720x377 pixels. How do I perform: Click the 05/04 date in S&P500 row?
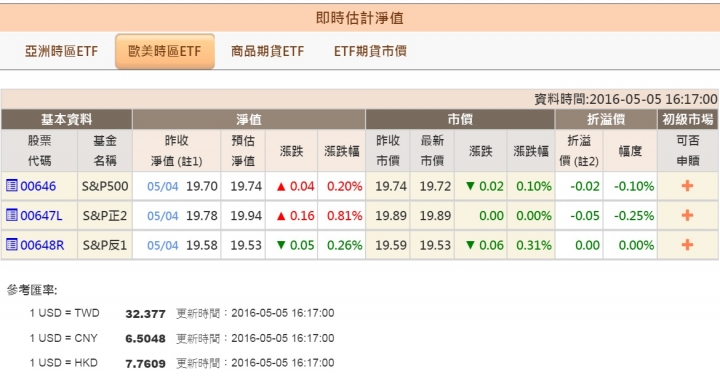(163, 186)
